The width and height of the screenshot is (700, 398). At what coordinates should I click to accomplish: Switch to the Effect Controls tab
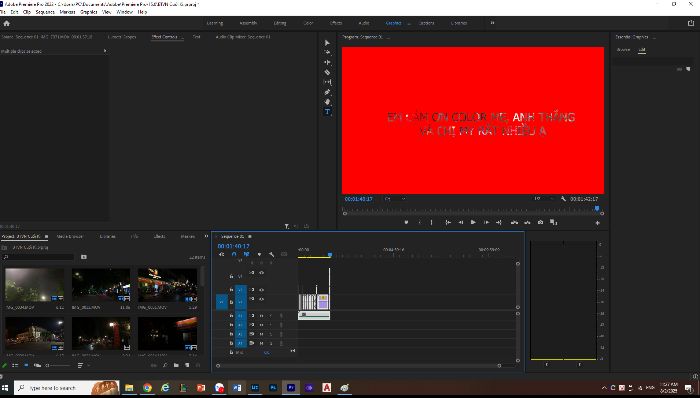click(x=165, y=37)
